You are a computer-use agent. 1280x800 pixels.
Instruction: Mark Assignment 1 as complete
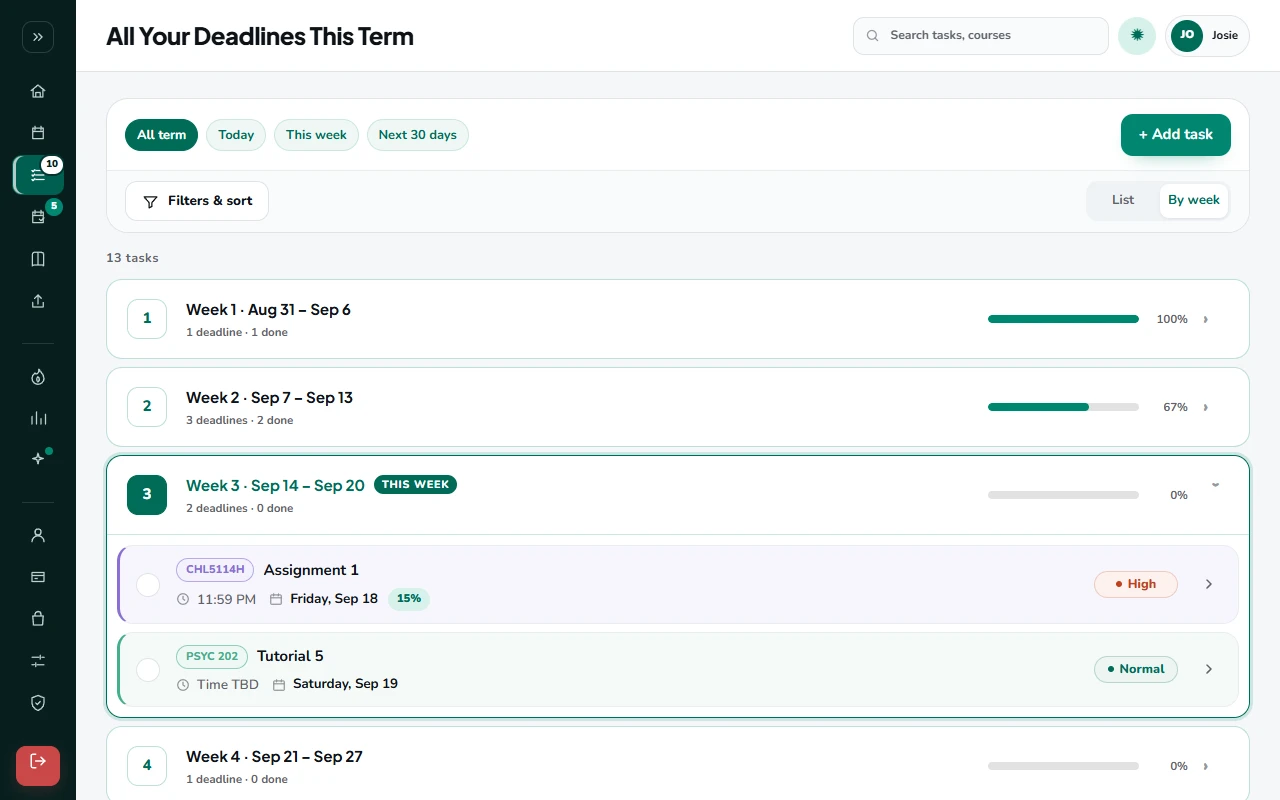(x=148, y=585)
